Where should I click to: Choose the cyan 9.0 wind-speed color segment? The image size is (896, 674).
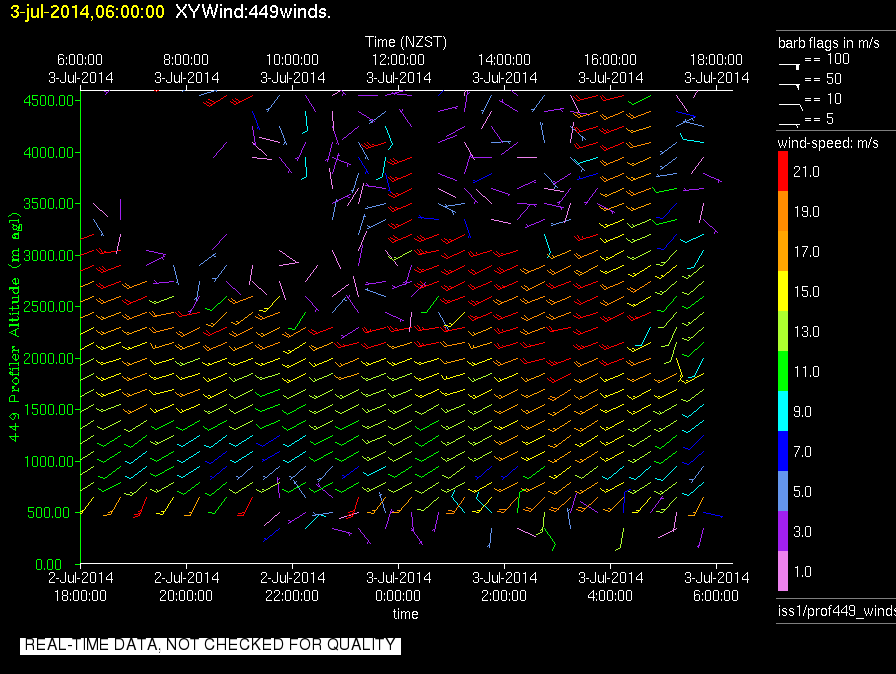click(x=783, y=411)
